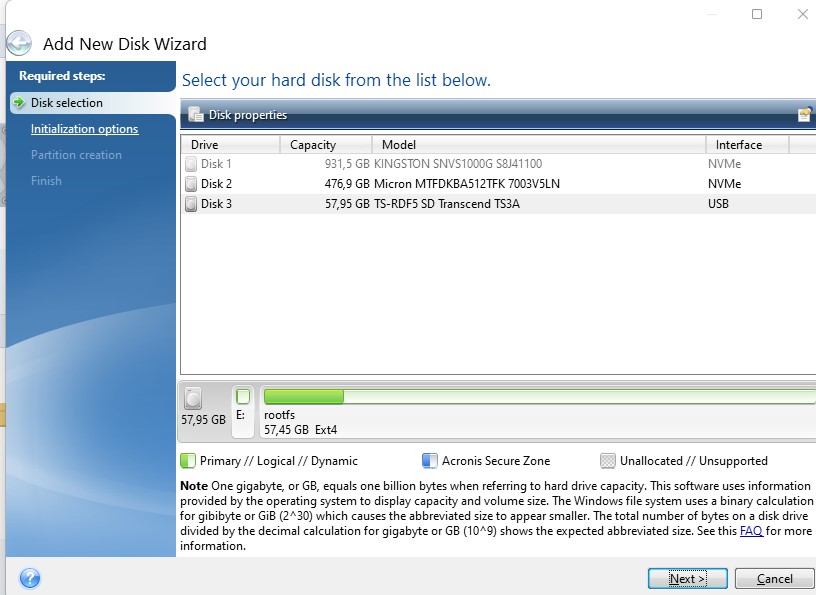Click the Disk 3 drive icon
Screen dimensions: 816x595
[x=191, y=204]
